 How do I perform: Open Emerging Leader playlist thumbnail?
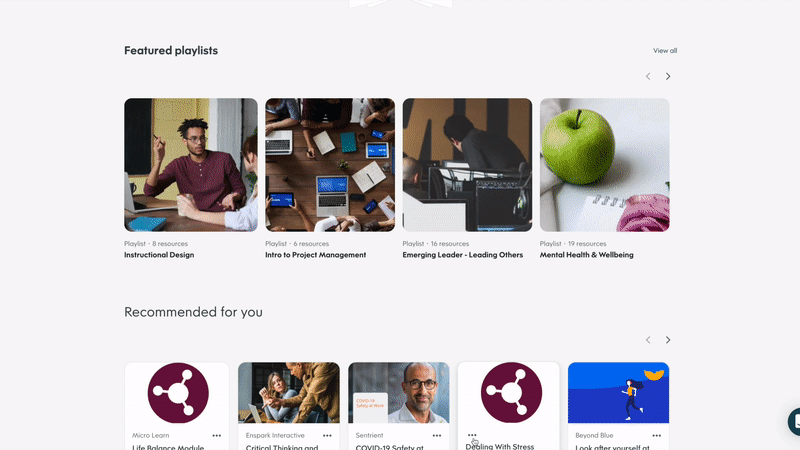click(467, 165)
